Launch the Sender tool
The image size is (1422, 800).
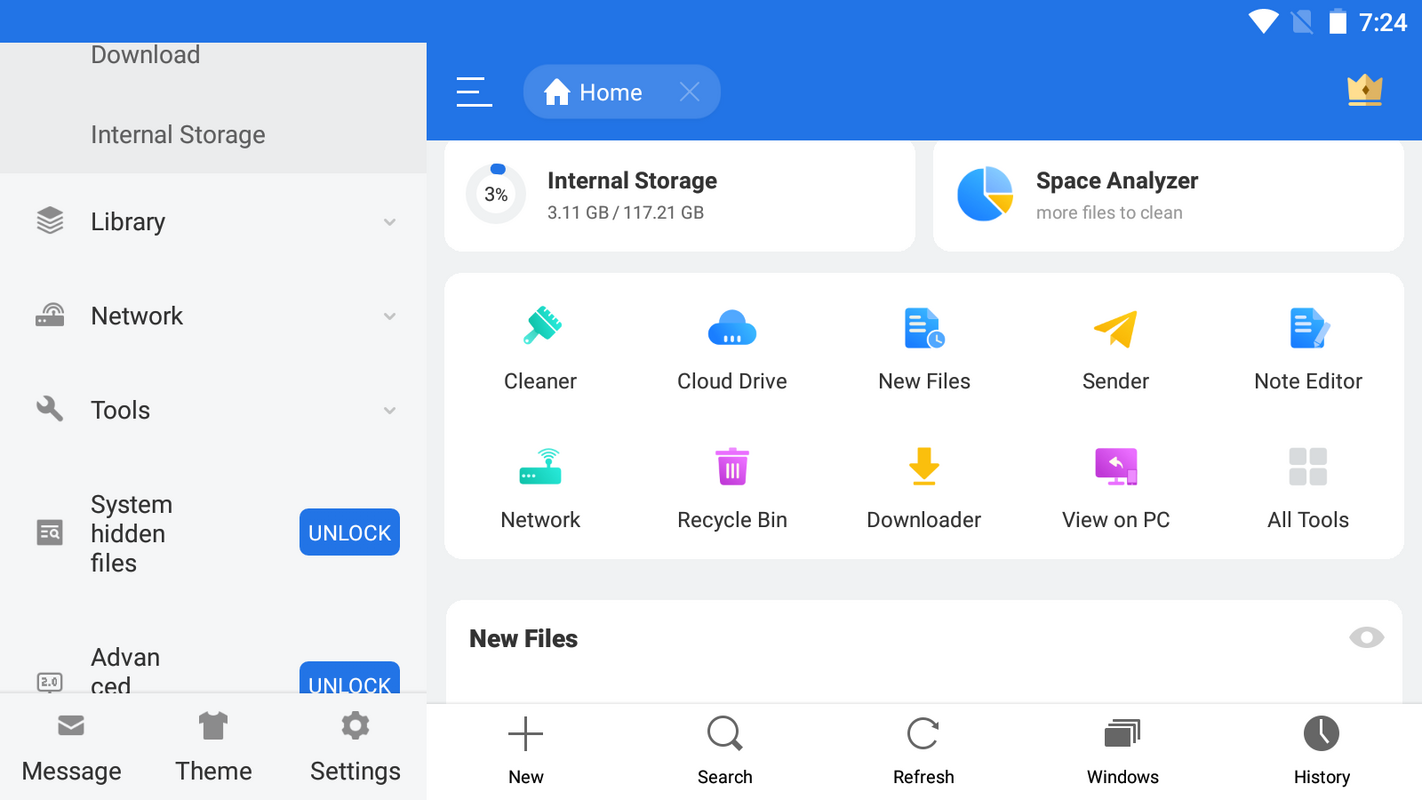1115,349
